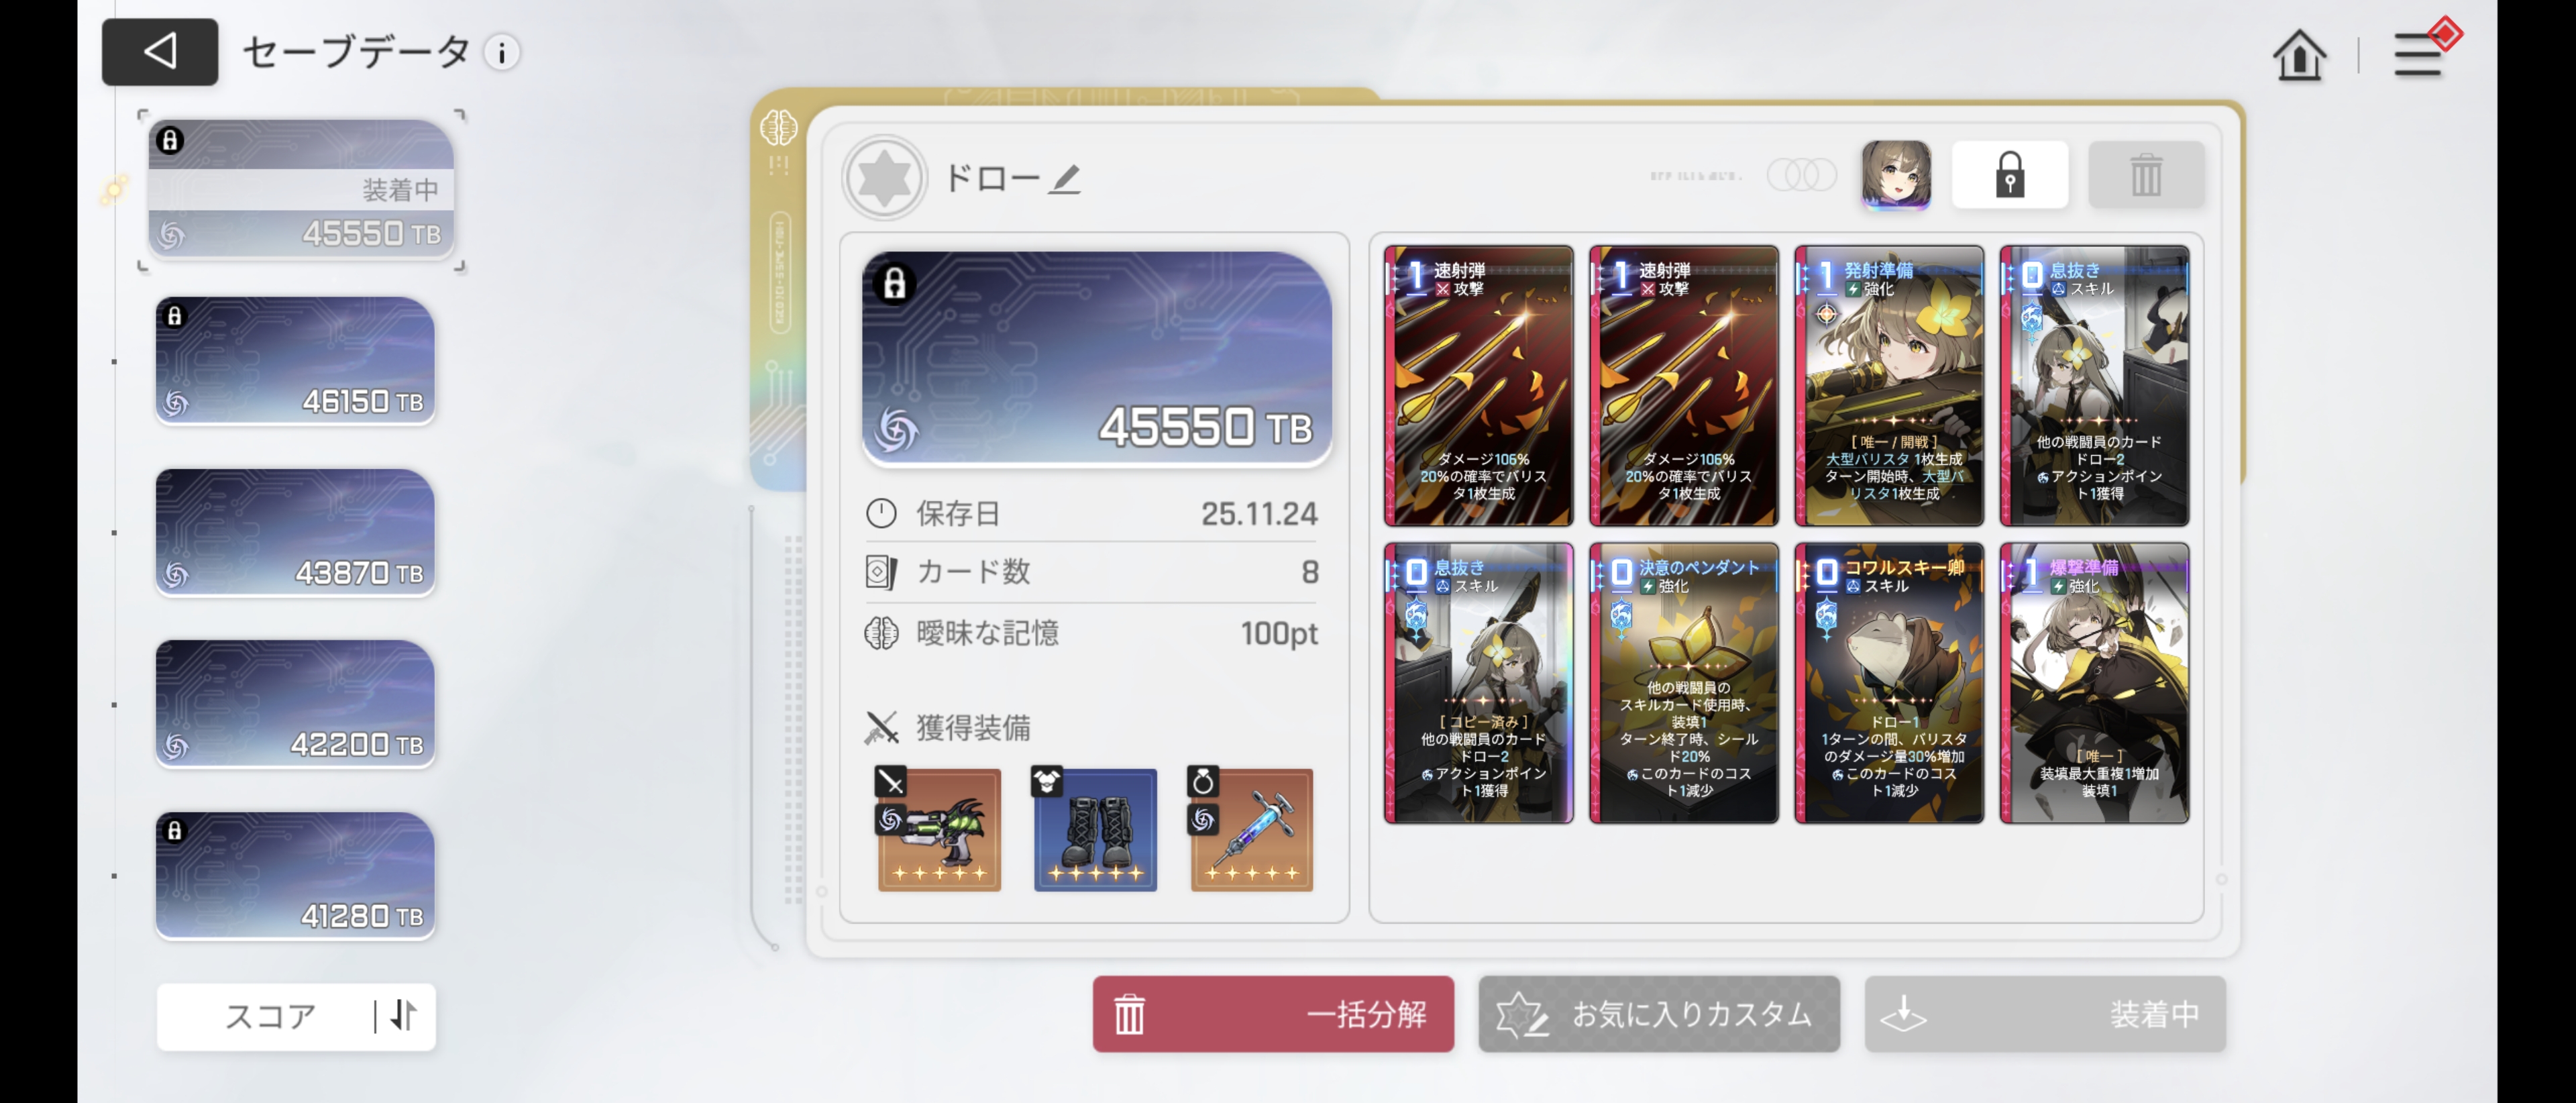Click the trash icon beside the lock
Image resolution: width=2576 pixels, height=1103 pixels.
point(2145,175)
